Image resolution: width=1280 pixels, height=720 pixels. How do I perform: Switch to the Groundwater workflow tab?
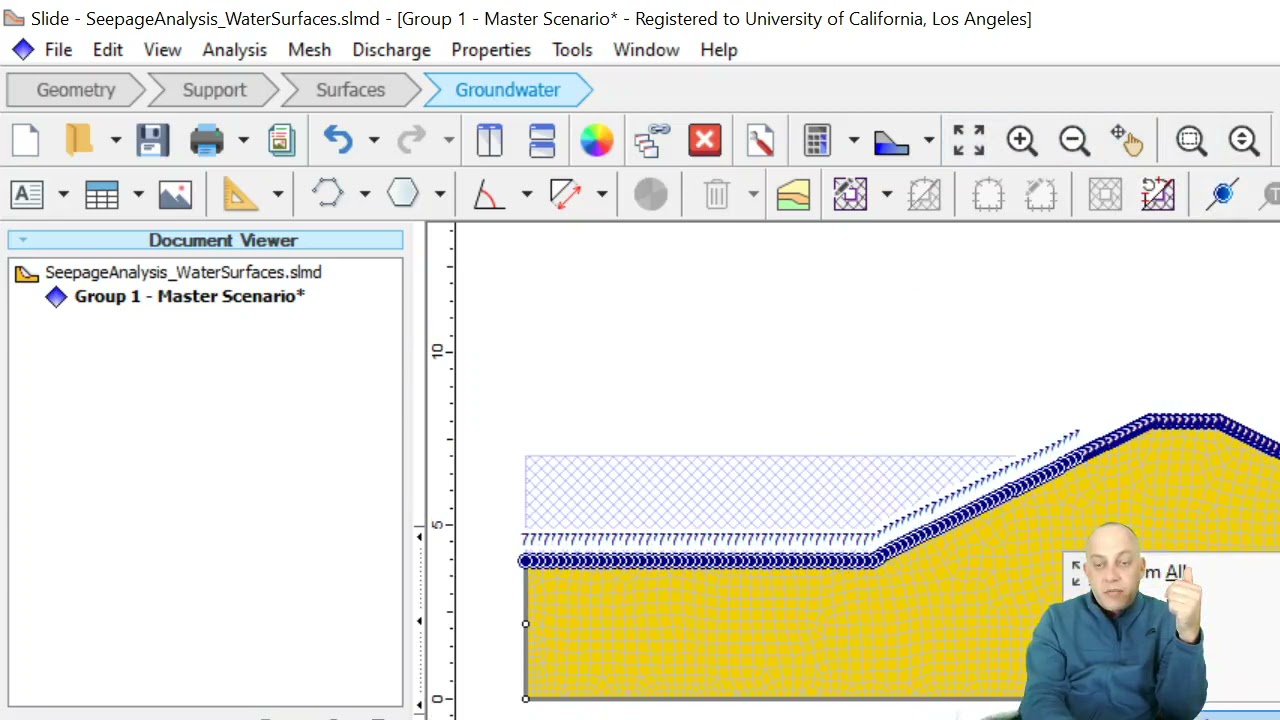pyautogui.click(x=508, y=90)
